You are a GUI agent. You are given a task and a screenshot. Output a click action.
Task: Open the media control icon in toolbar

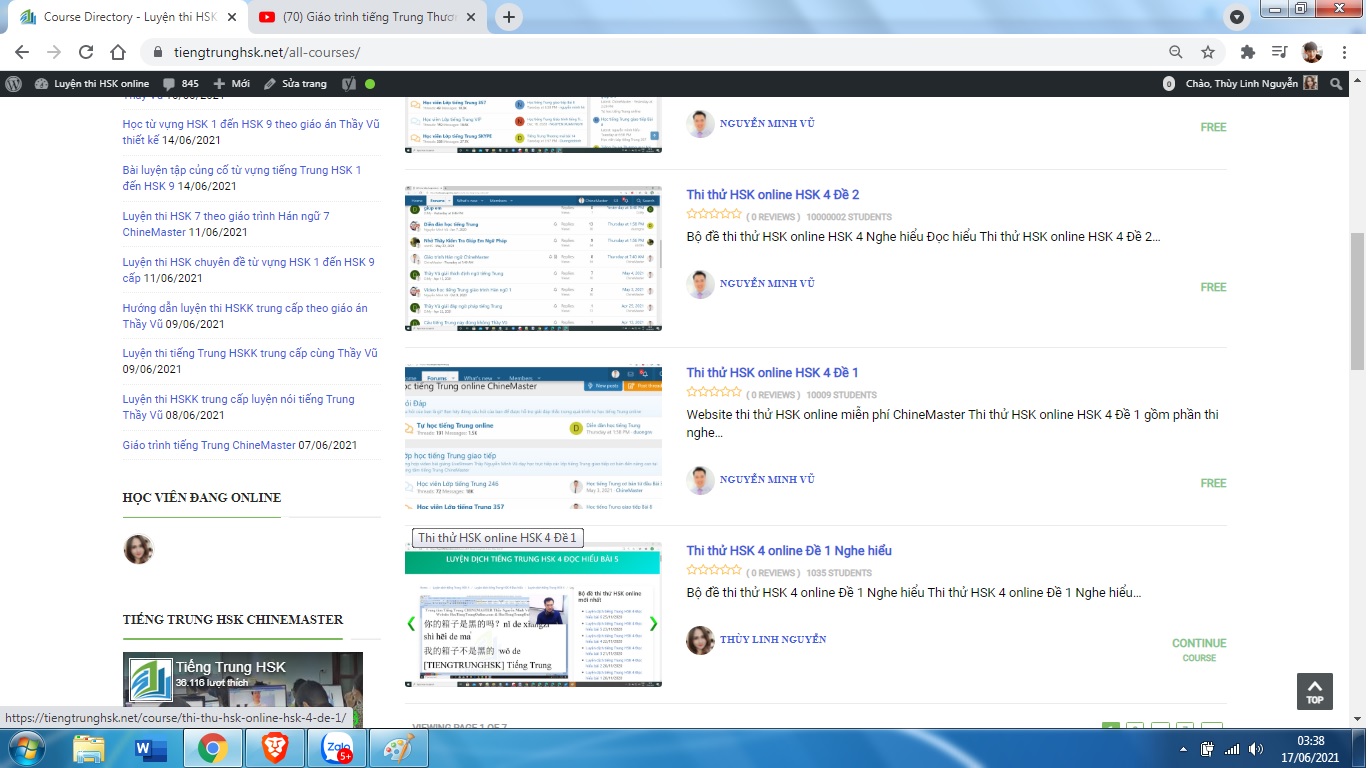1279,52
